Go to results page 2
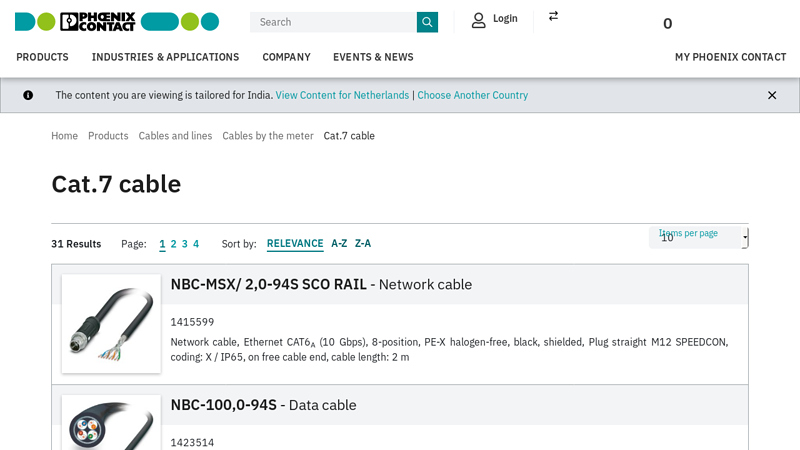Screen dimensions: 800x450 173,244
